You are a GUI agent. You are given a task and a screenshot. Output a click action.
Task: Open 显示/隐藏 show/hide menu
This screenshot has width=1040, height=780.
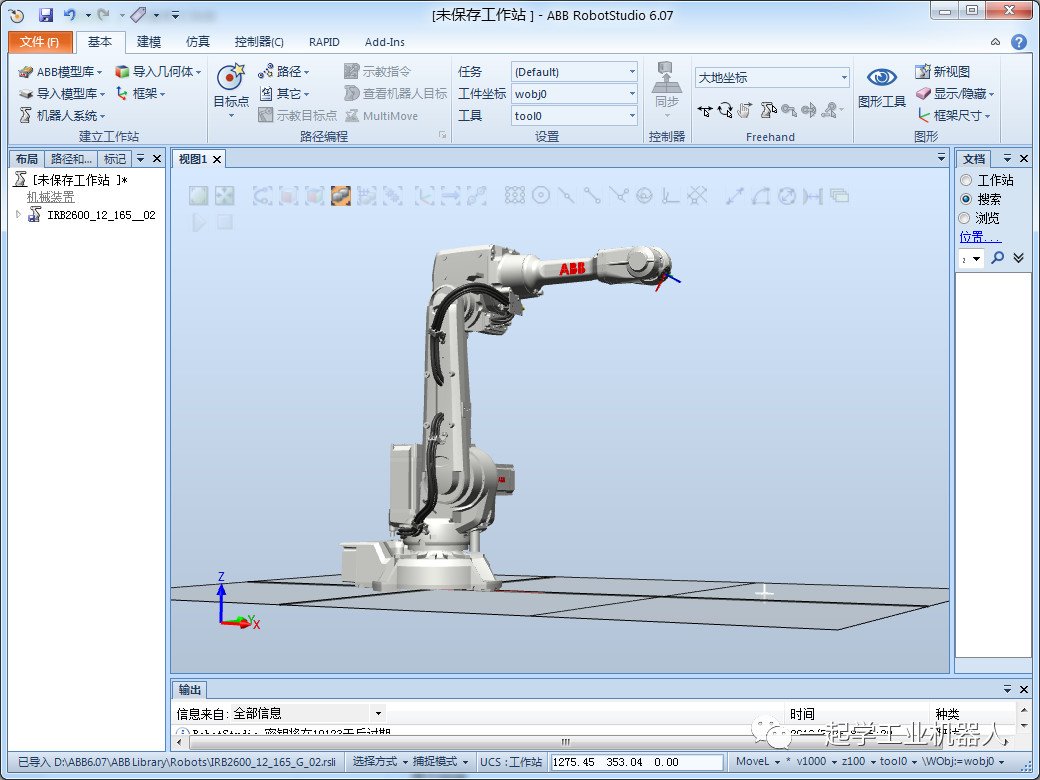pyautogui.click(x=954, y=94)
